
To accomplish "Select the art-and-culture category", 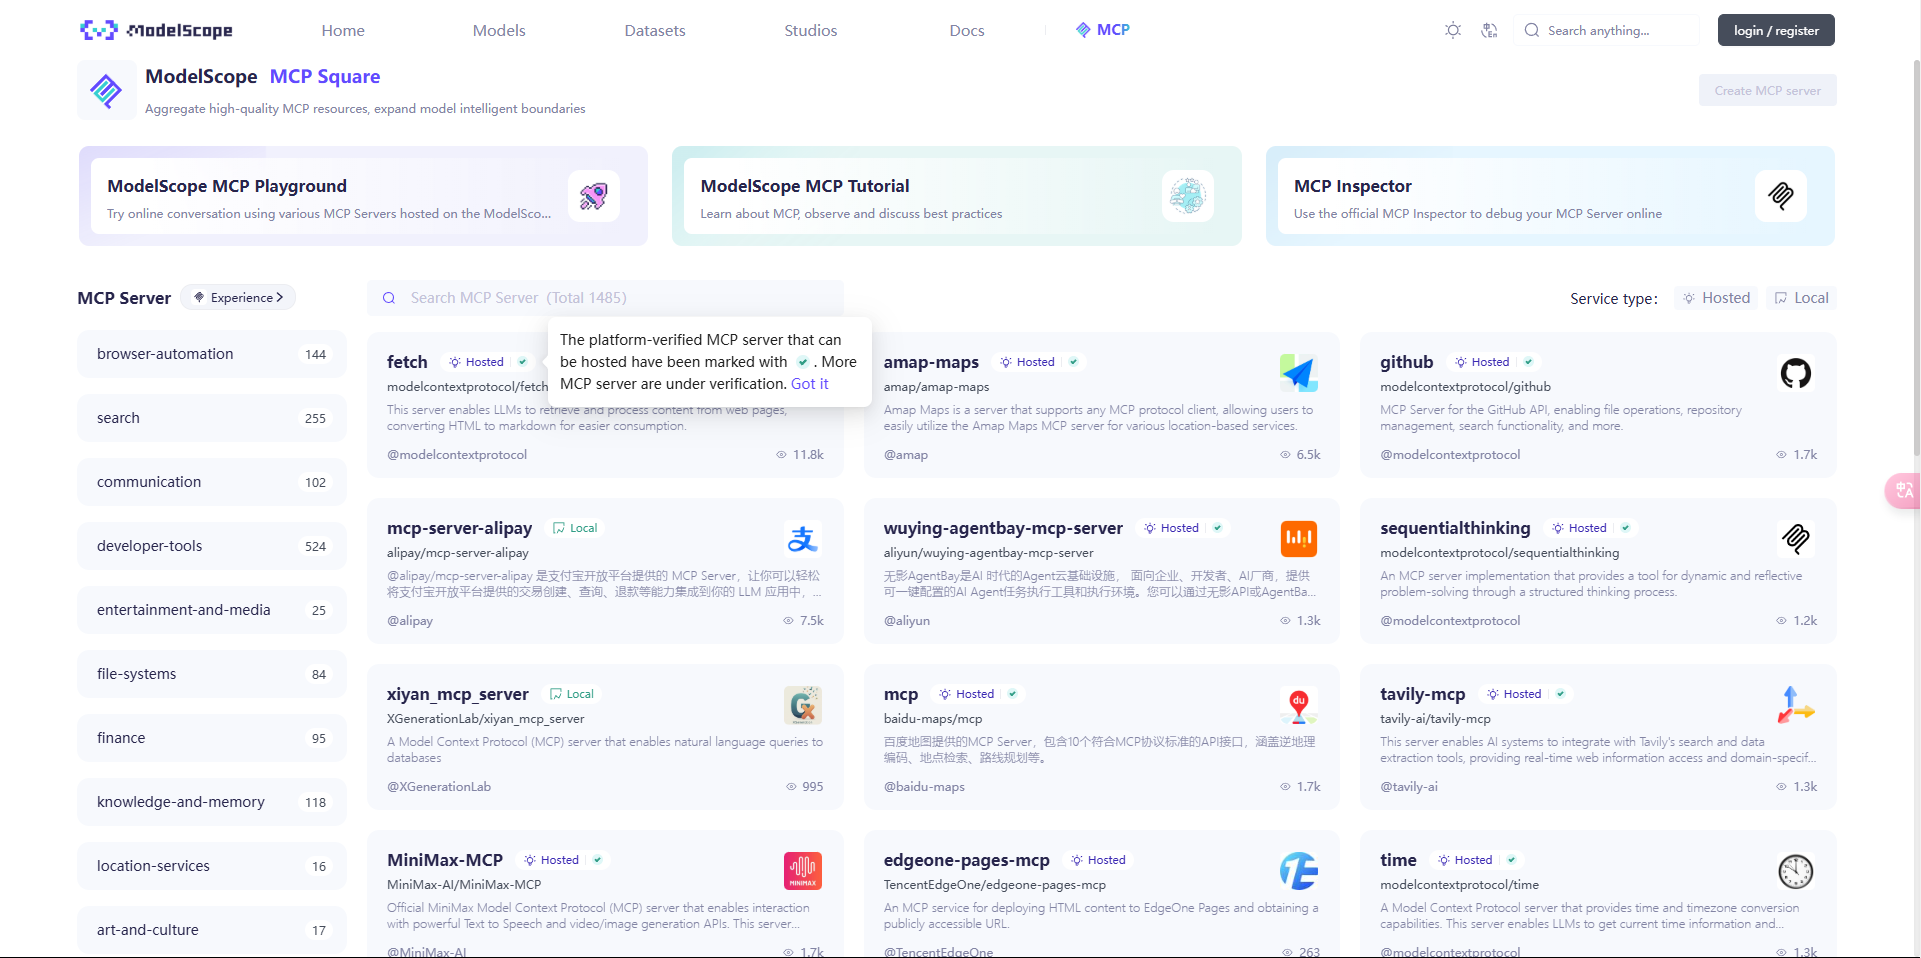I will pos(212,930).
